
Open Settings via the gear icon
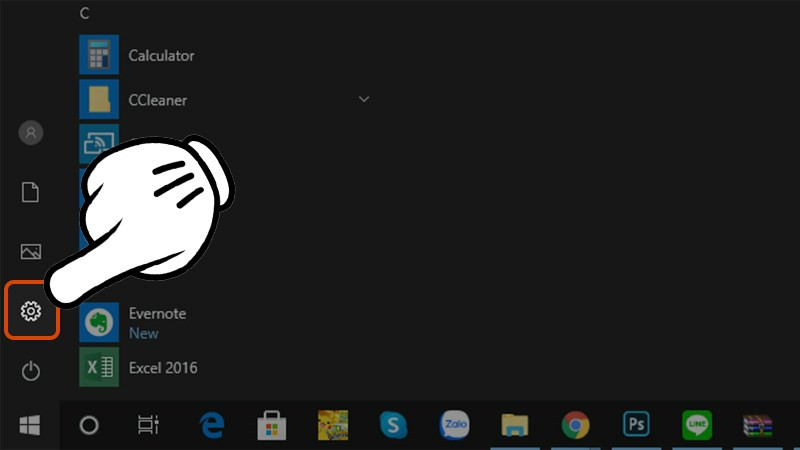[x=31, y=312]
